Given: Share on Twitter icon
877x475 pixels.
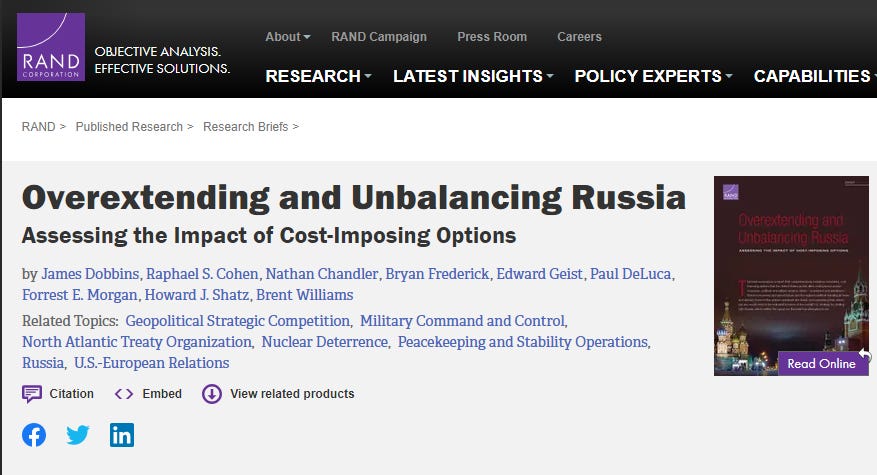Looking at the screenshot, I should click(x=78, y=435).
